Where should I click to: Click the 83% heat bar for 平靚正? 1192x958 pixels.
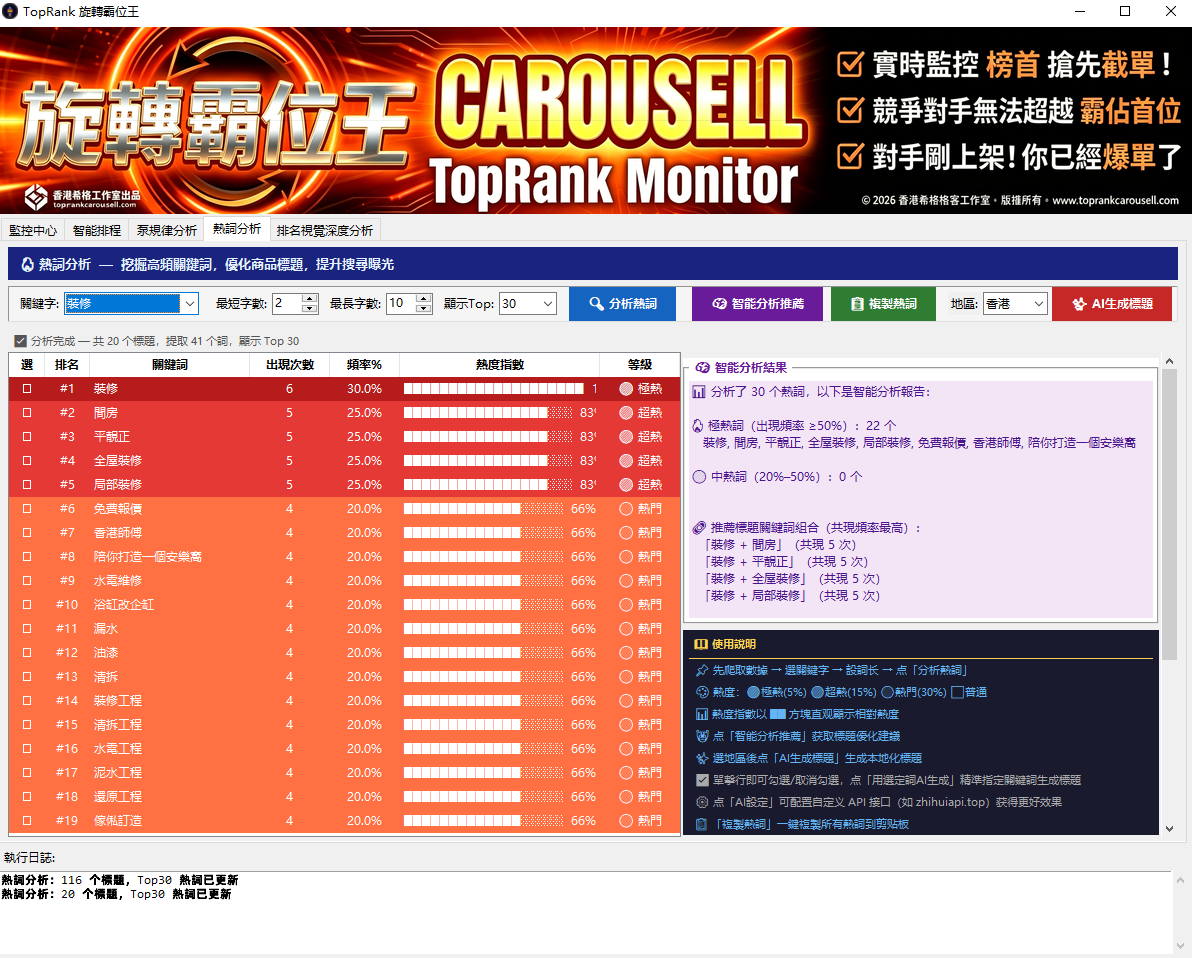click(488, 436)
